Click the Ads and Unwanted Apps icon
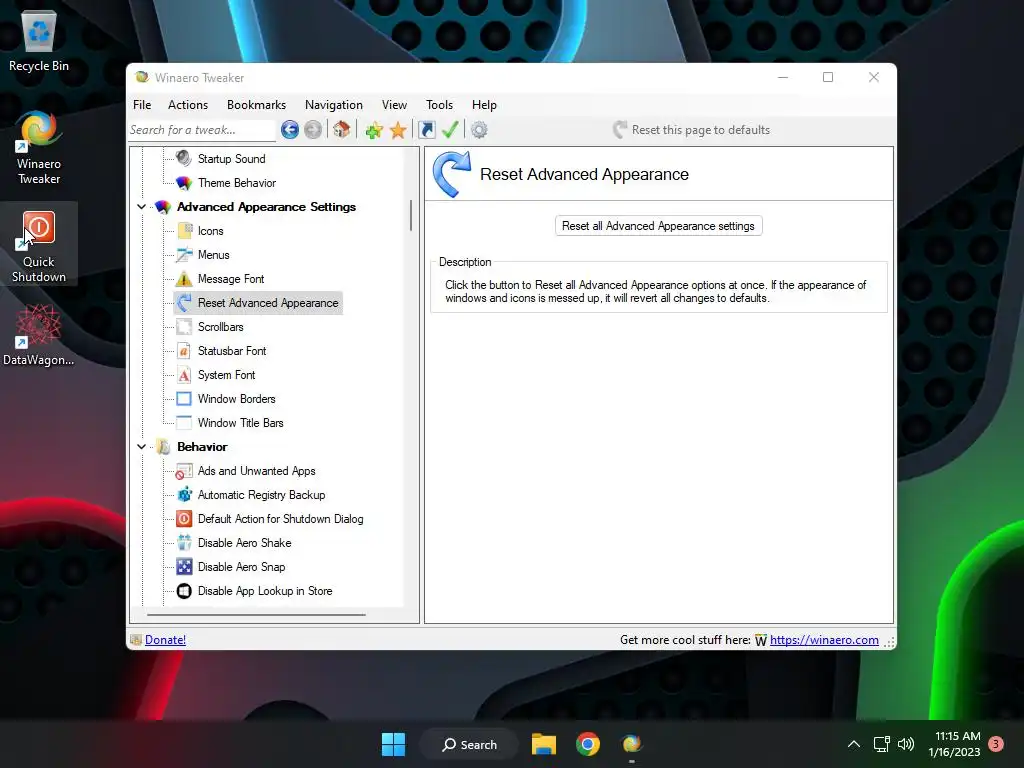Image resolution: width=1024 pixels, height=768 pixels. coord(184,471)
